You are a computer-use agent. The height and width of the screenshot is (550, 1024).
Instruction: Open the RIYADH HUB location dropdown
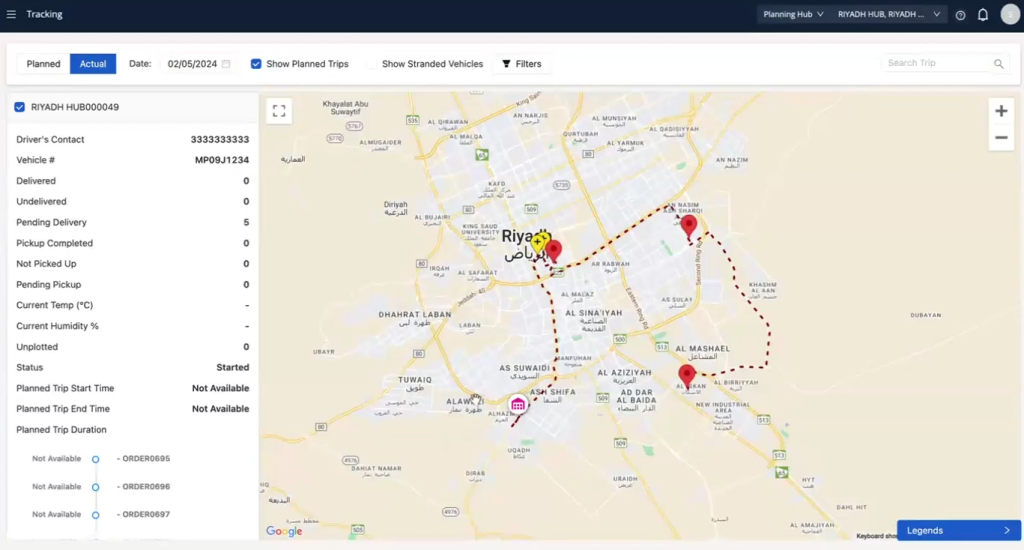[x=890, y=15]
